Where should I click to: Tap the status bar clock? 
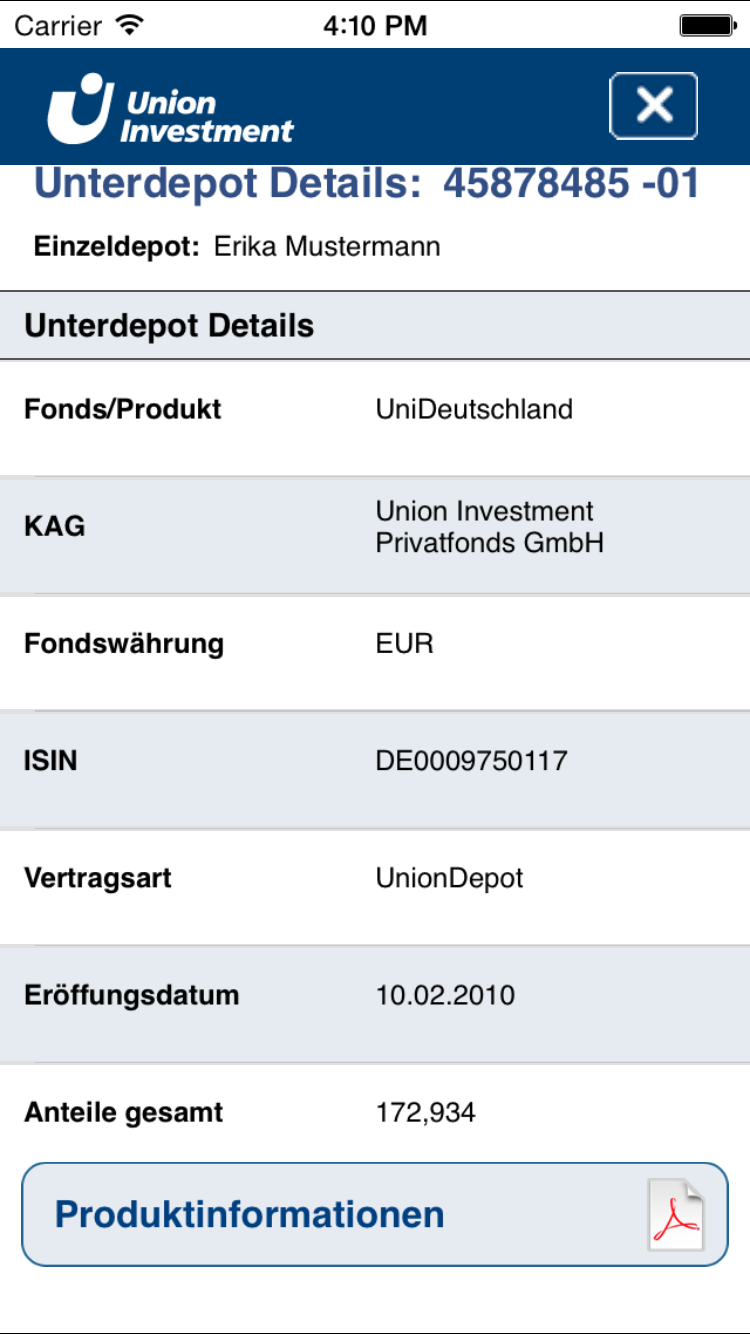pyautogui.click(x=375, y=25)
